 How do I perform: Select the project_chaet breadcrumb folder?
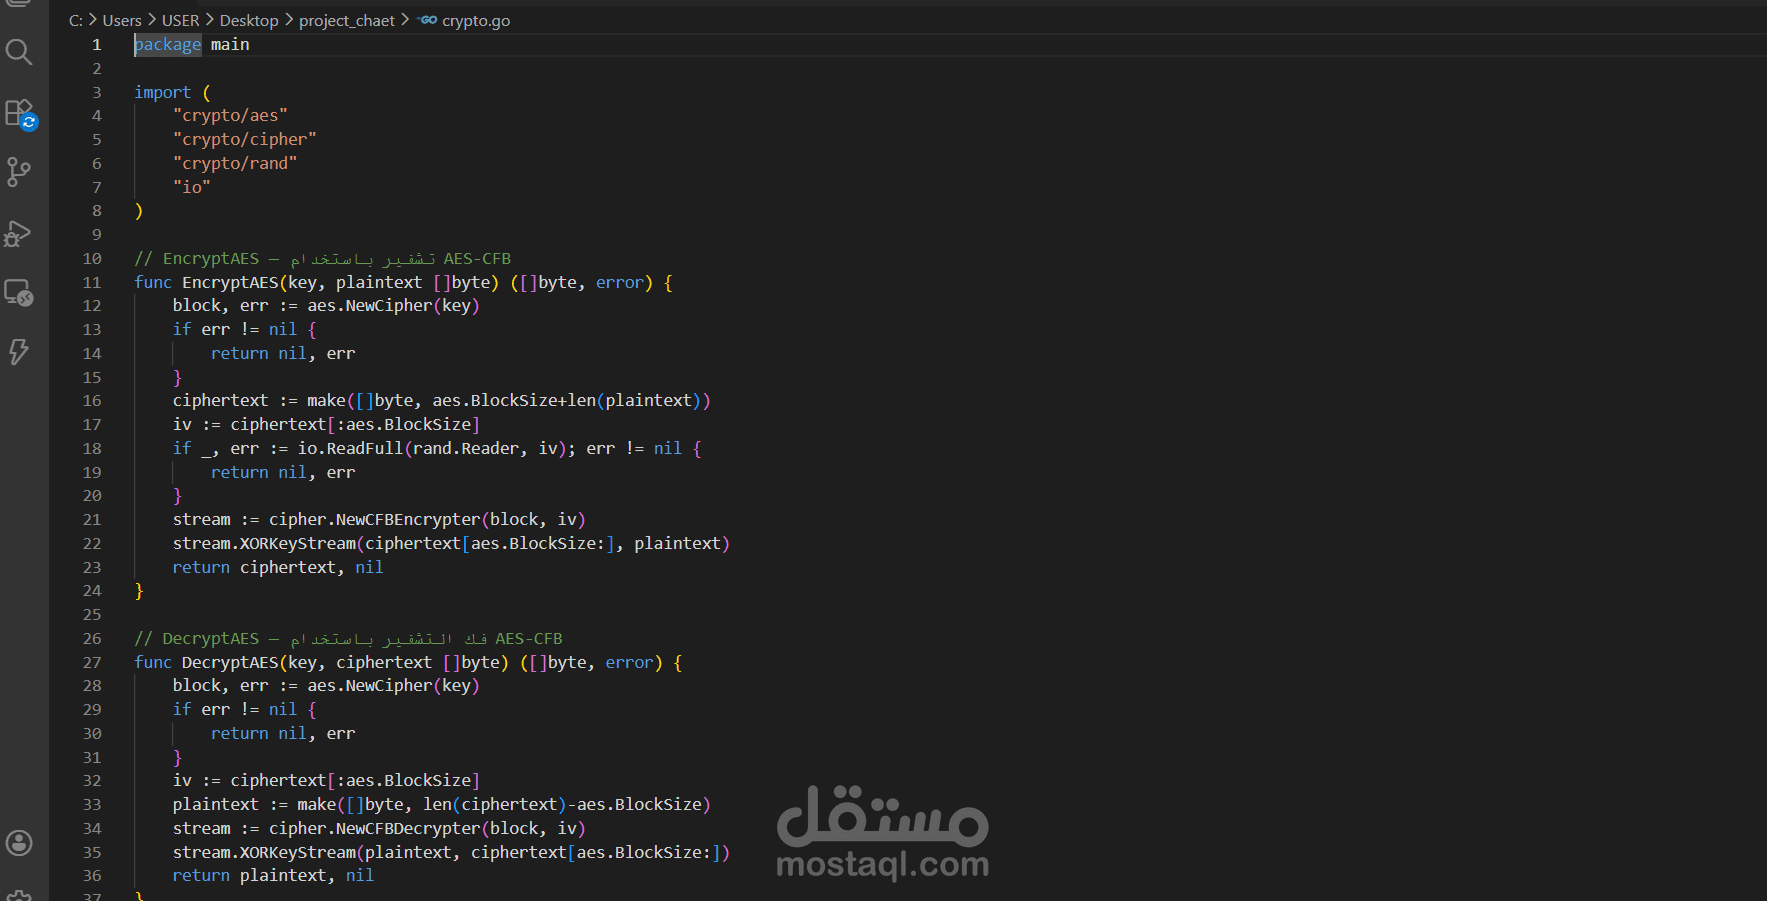coord(347,20)
